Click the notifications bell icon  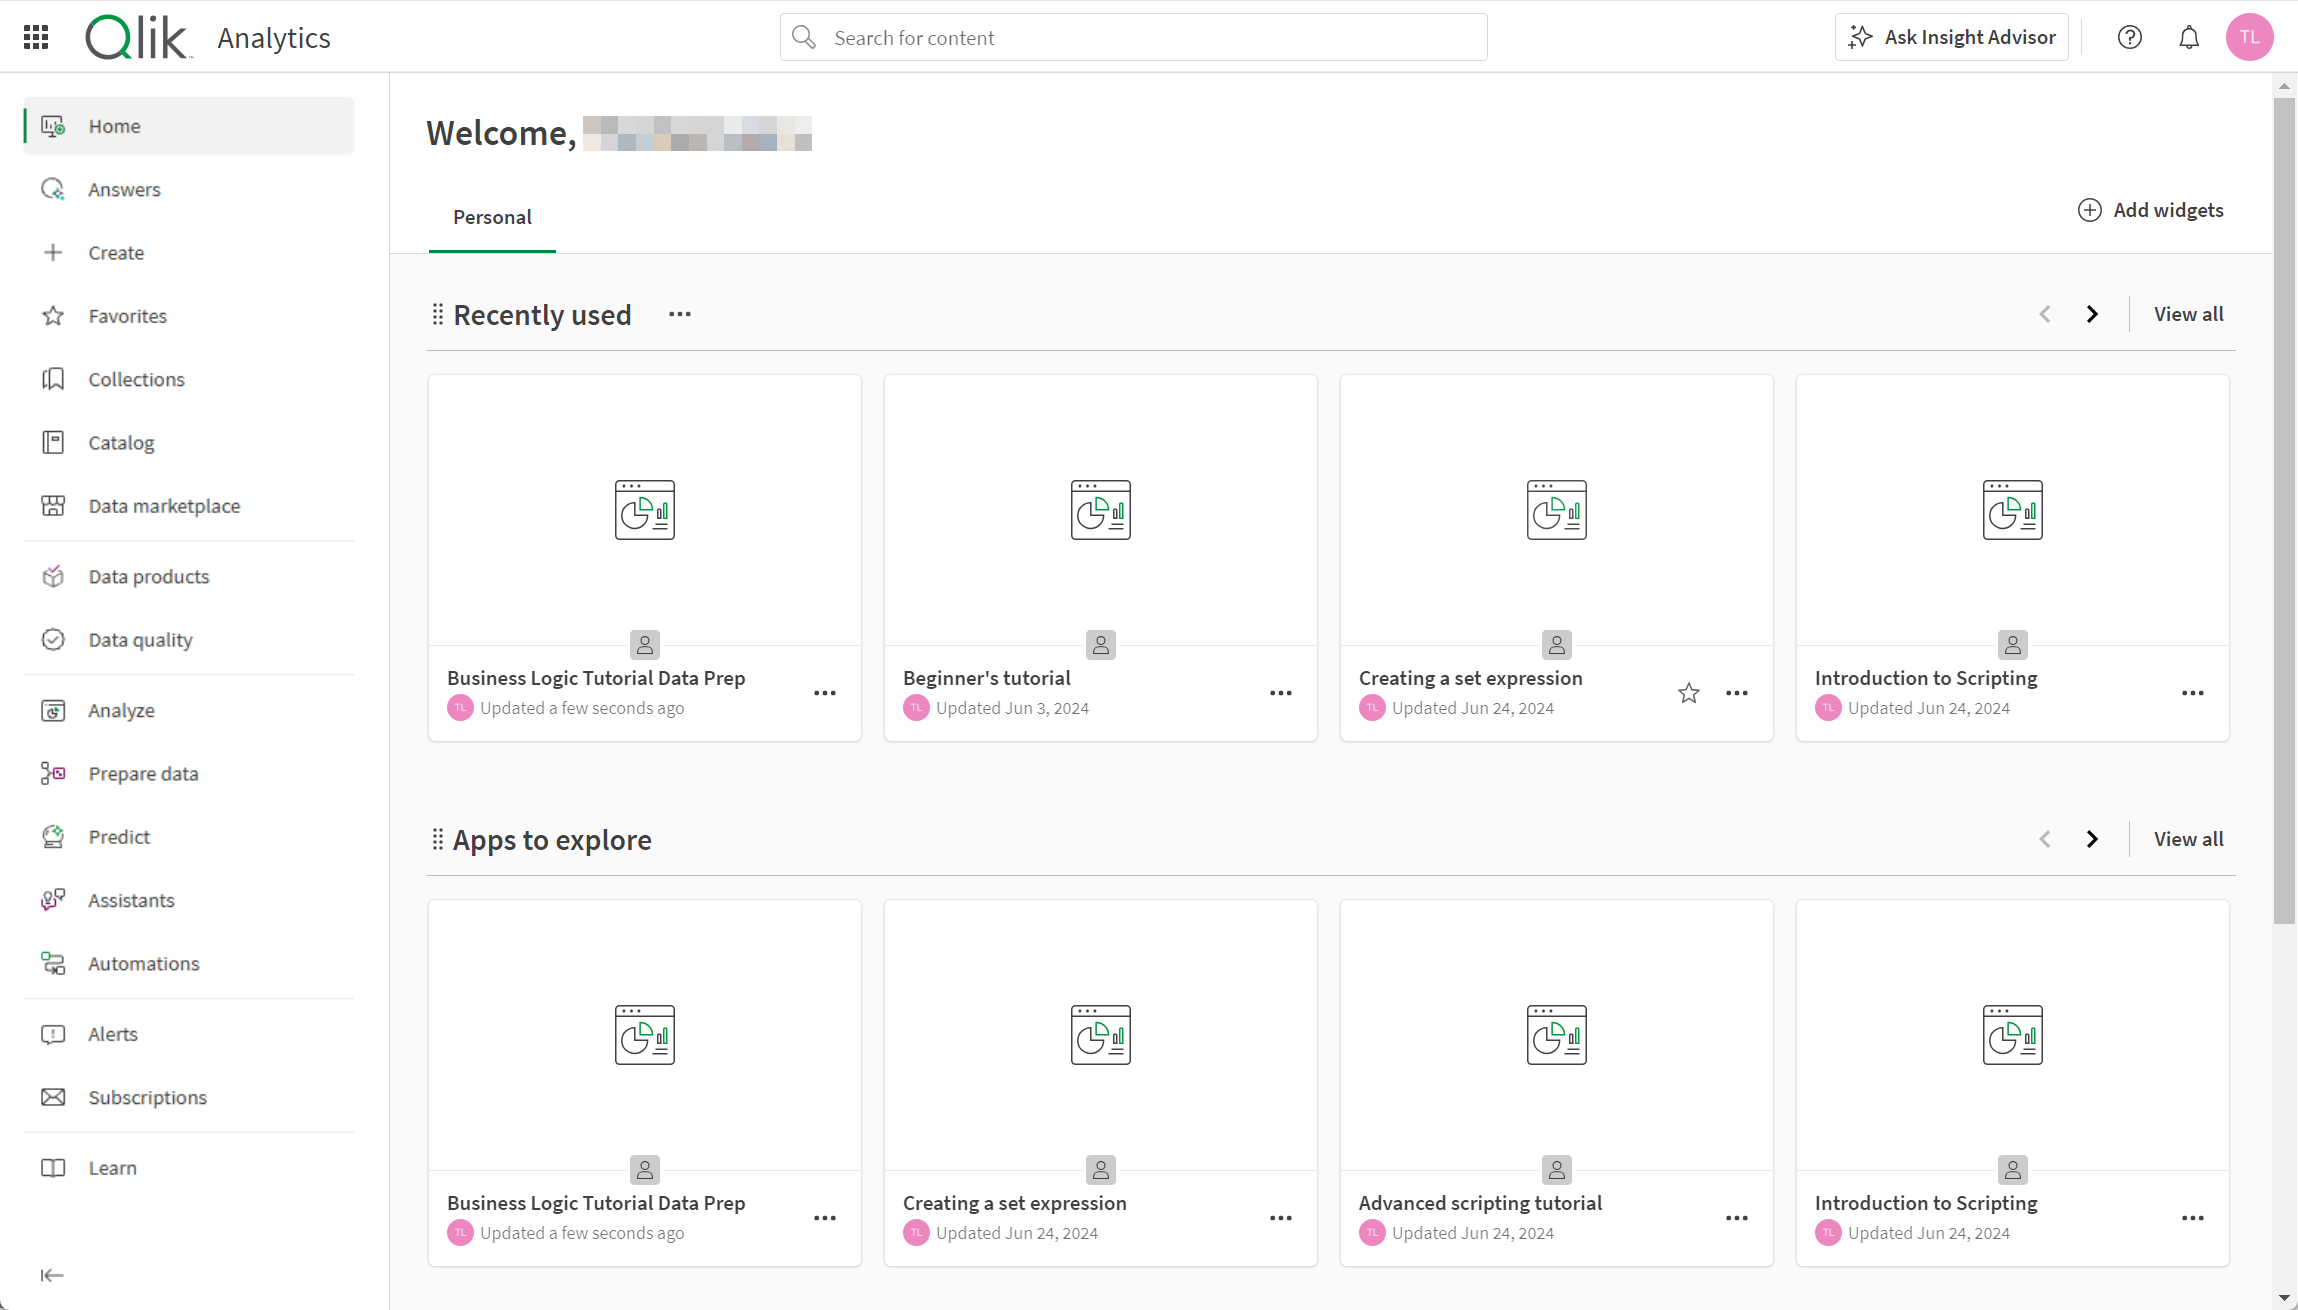(2189, 37)
